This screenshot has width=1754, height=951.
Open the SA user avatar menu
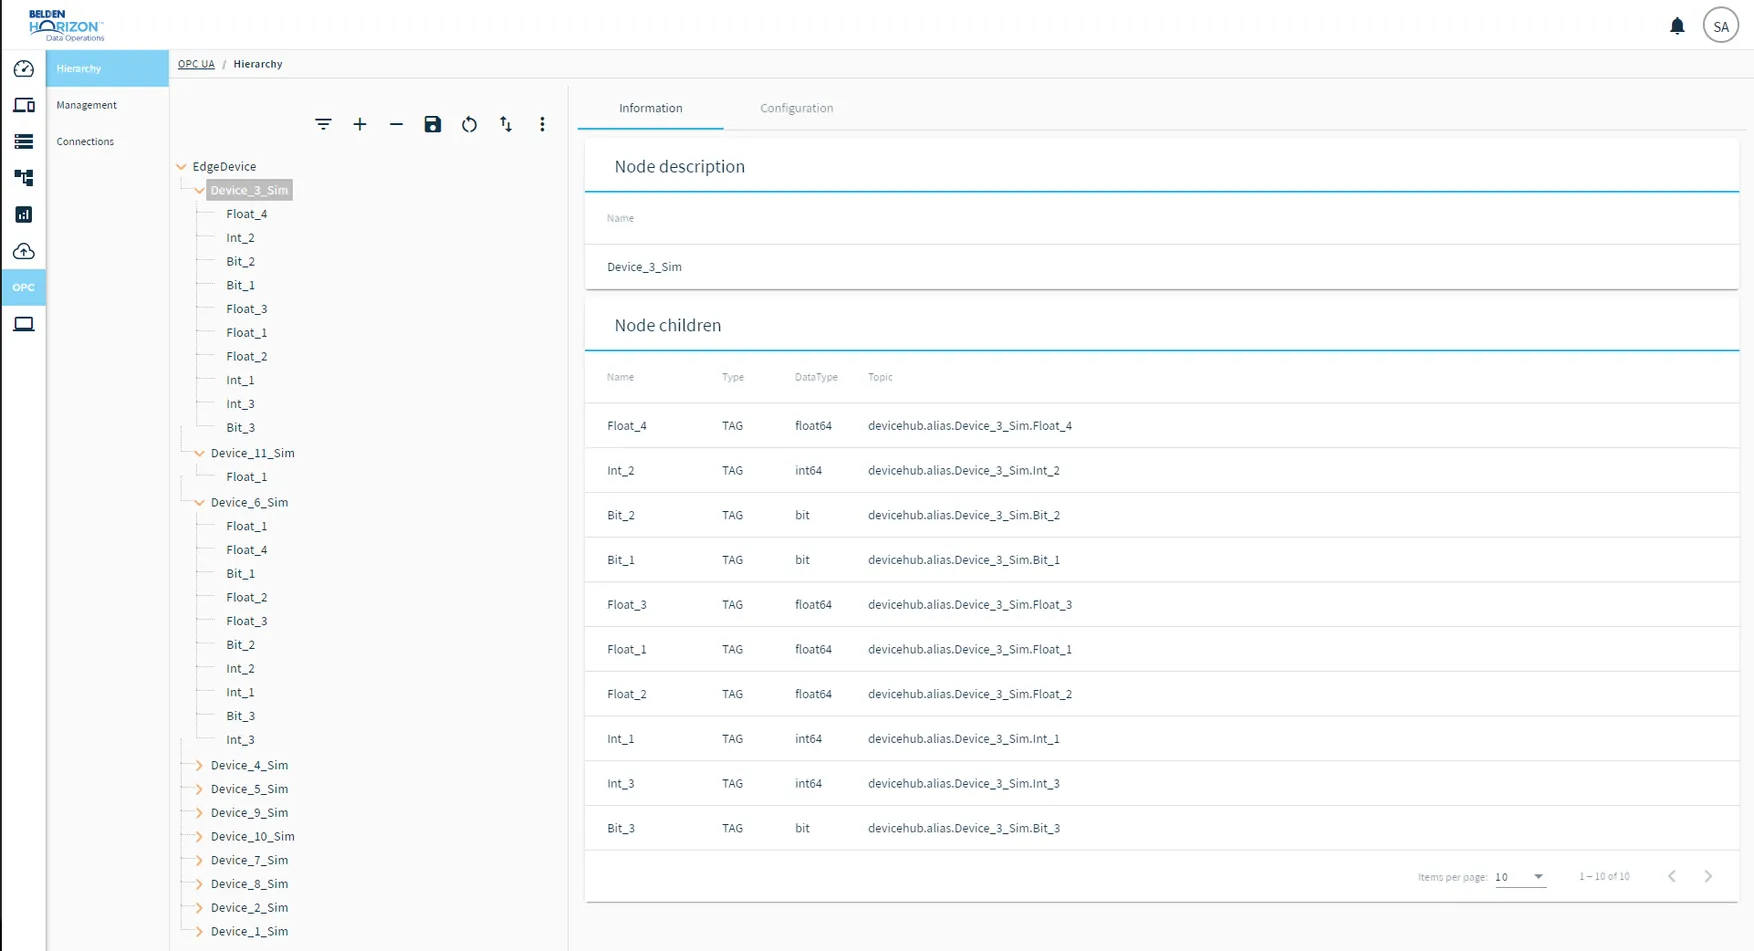tap(1721, 26)
